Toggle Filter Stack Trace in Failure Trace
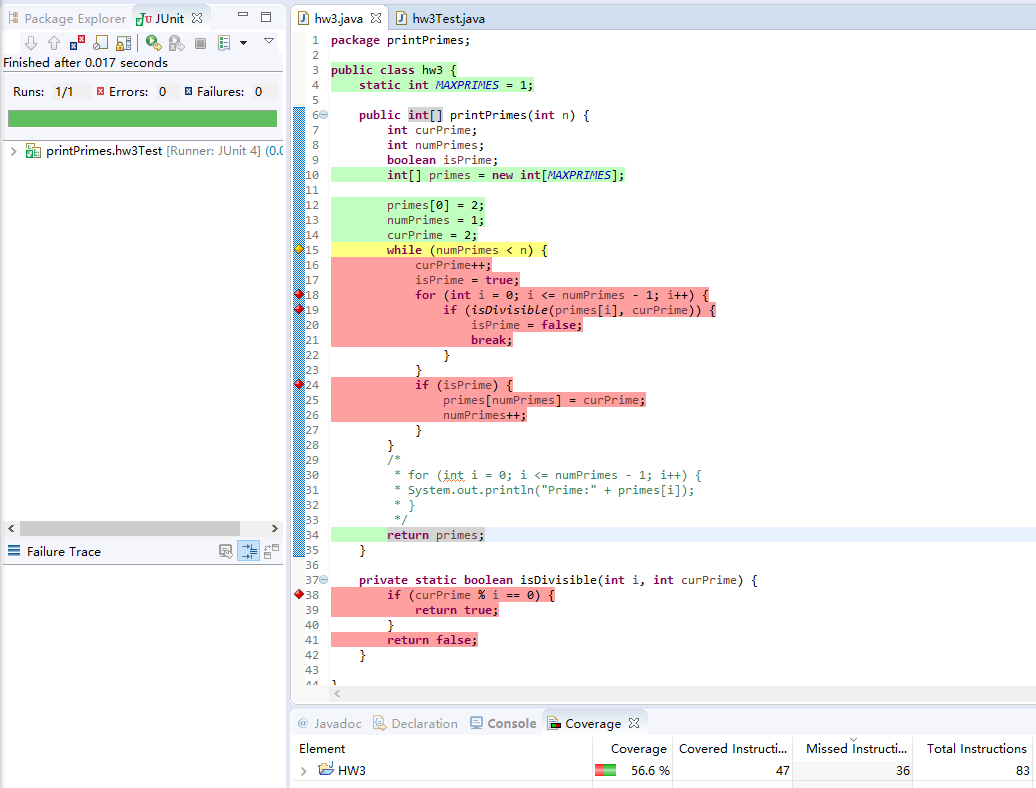 click(x=249, y=551)
